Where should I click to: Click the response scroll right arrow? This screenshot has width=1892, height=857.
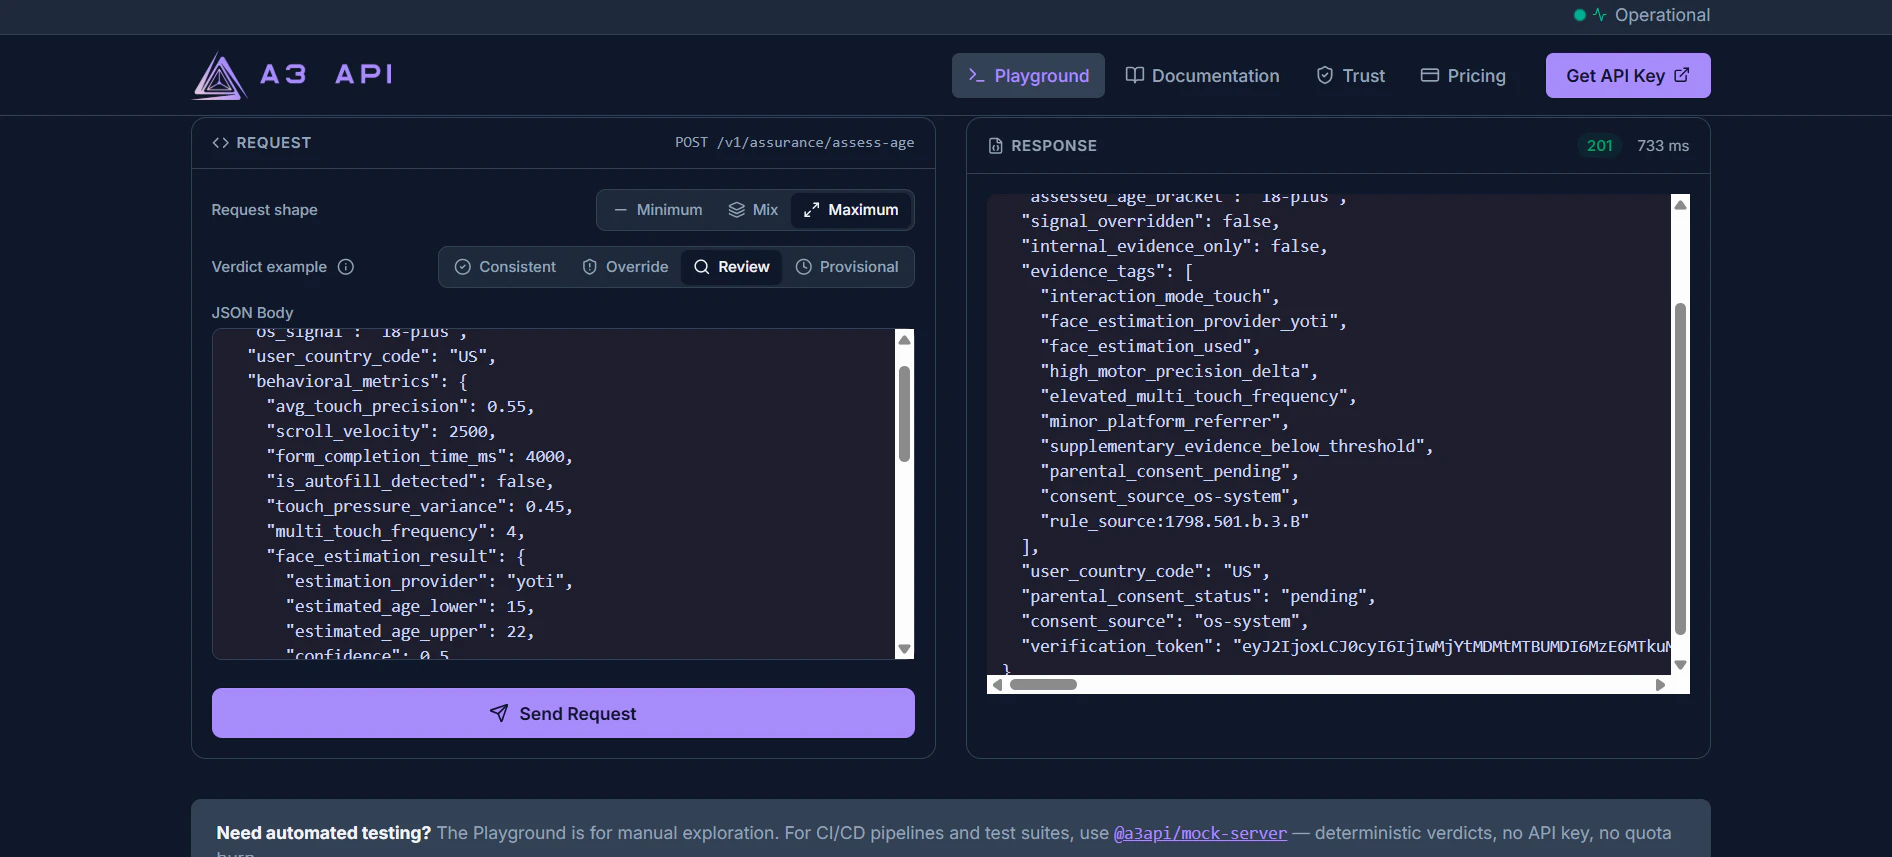[1660, 685]
